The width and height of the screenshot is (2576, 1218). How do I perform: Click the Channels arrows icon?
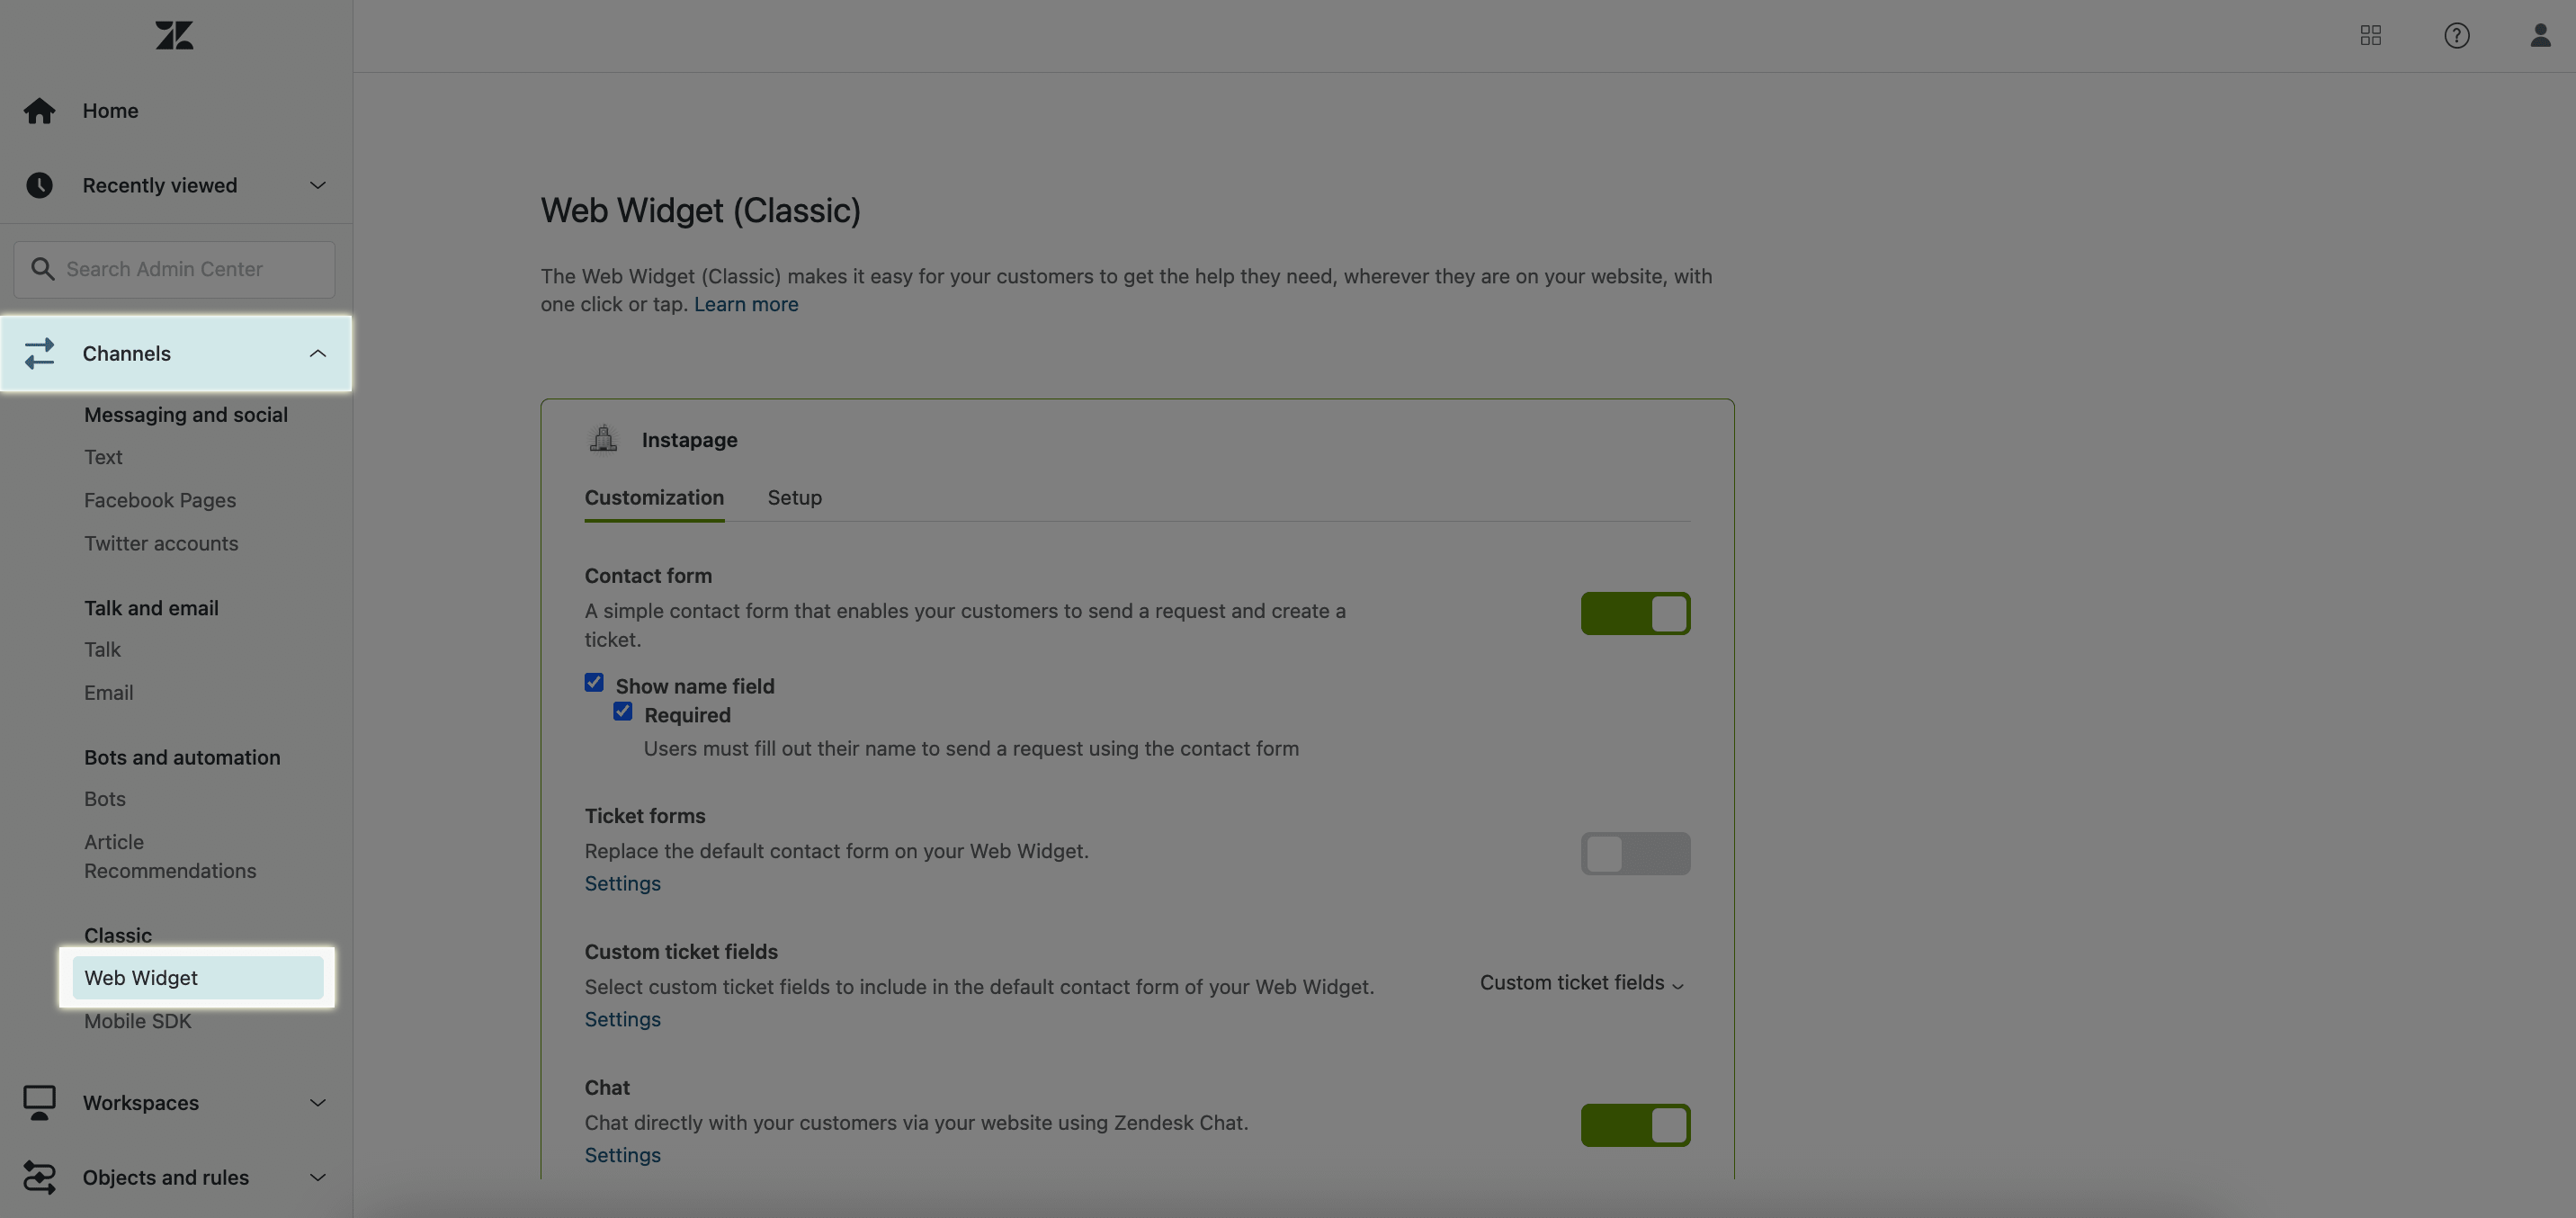pyautogui.click(x=40, y=353)
